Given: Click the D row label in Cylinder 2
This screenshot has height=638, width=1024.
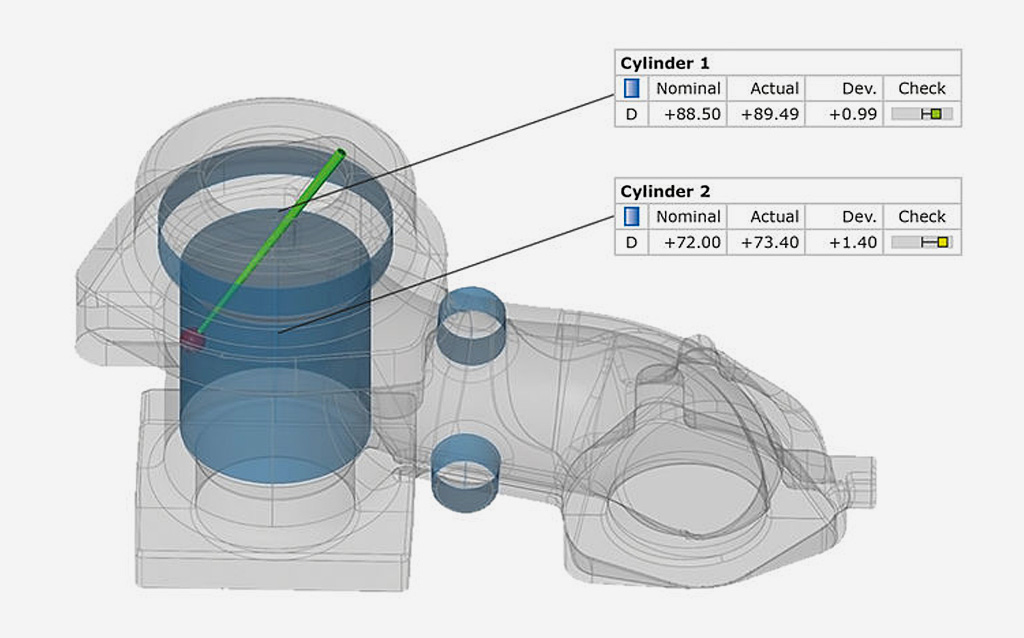Looking at the screenshot, I should click(x=631, y=242).
